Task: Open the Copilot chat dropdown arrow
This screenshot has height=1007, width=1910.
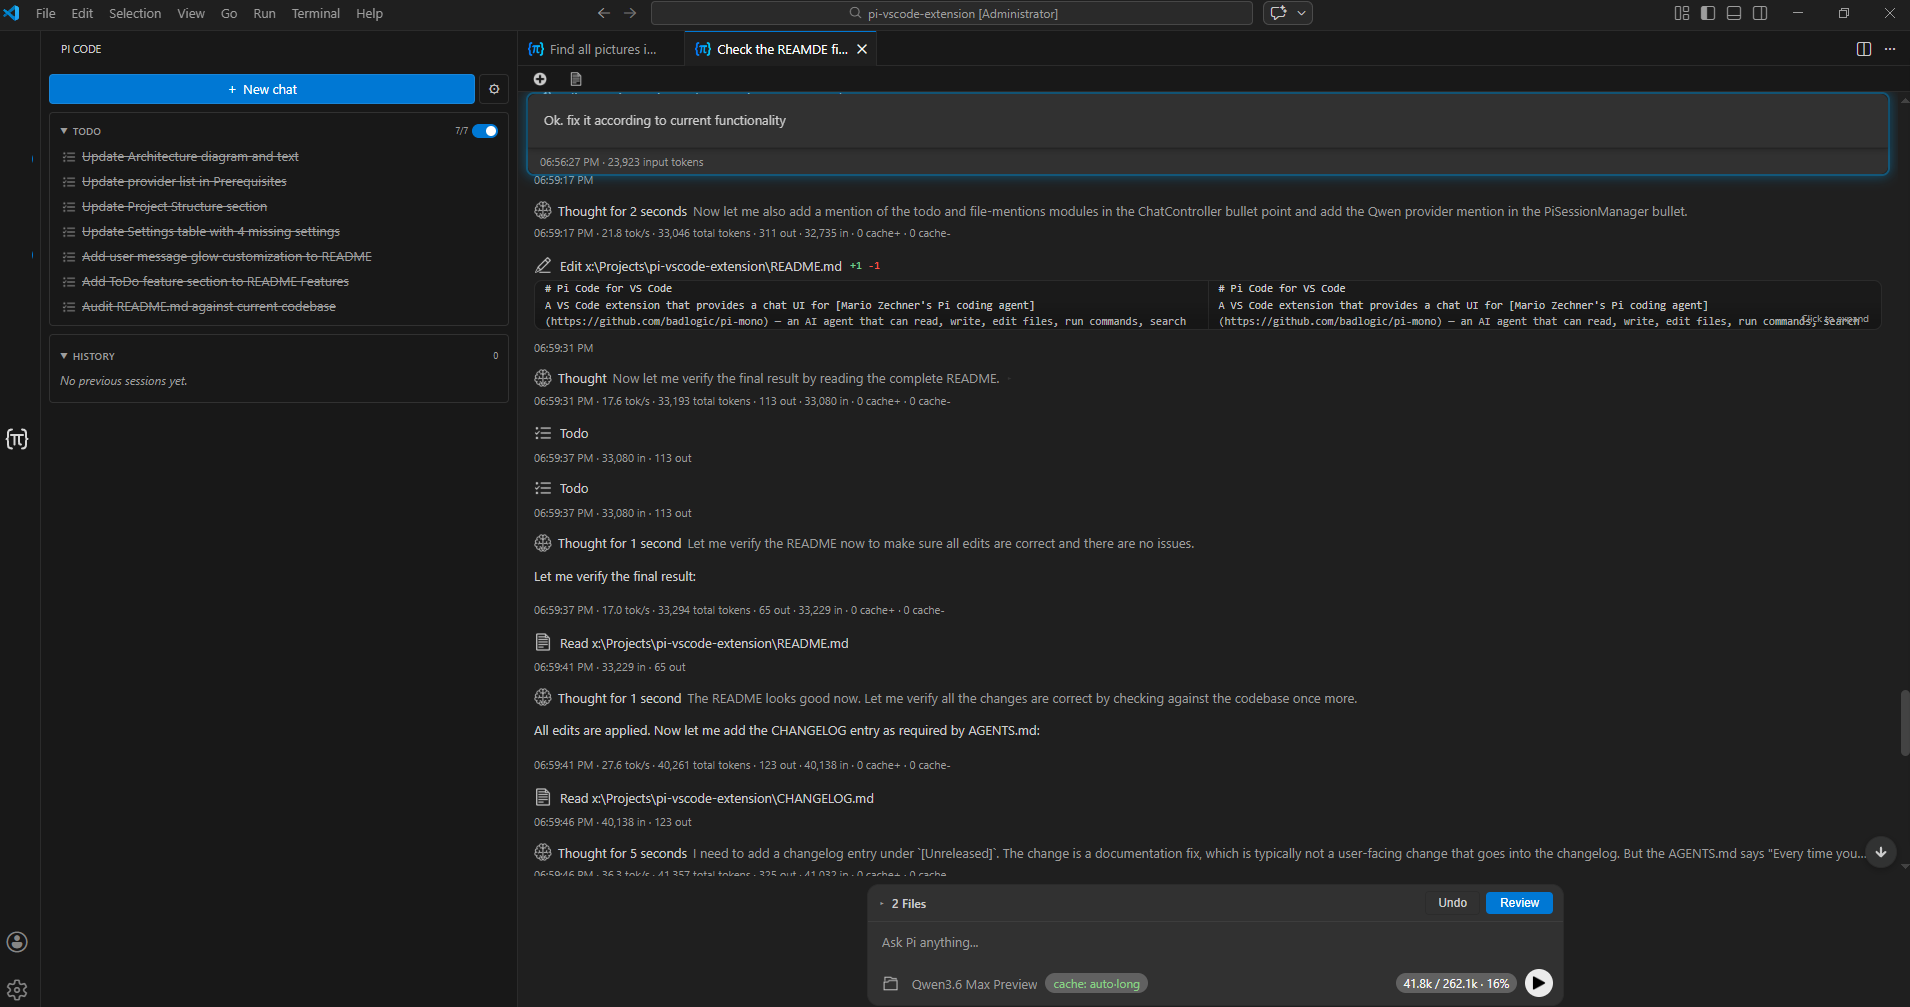Action: (1302, 13)
